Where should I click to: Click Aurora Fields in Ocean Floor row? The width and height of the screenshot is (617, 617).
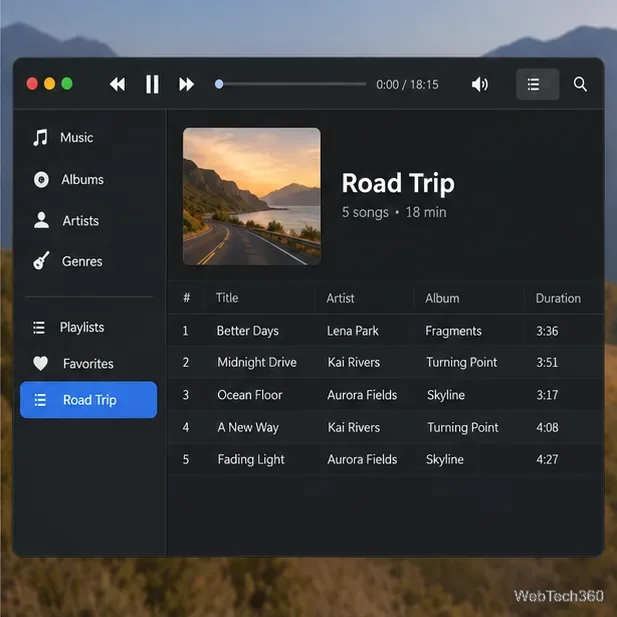(x=362, y=395)
